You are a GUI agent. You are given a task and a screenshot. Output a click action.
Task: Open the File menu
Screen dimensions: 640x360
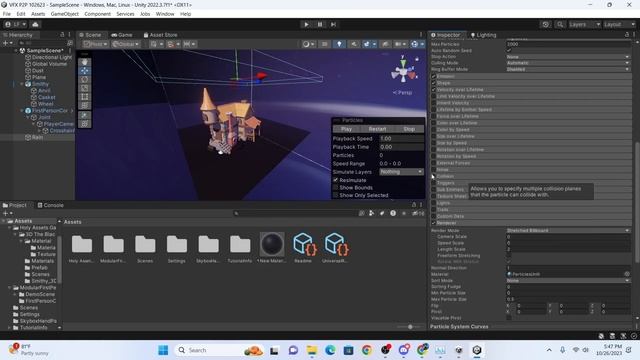[x=7, y=14]
